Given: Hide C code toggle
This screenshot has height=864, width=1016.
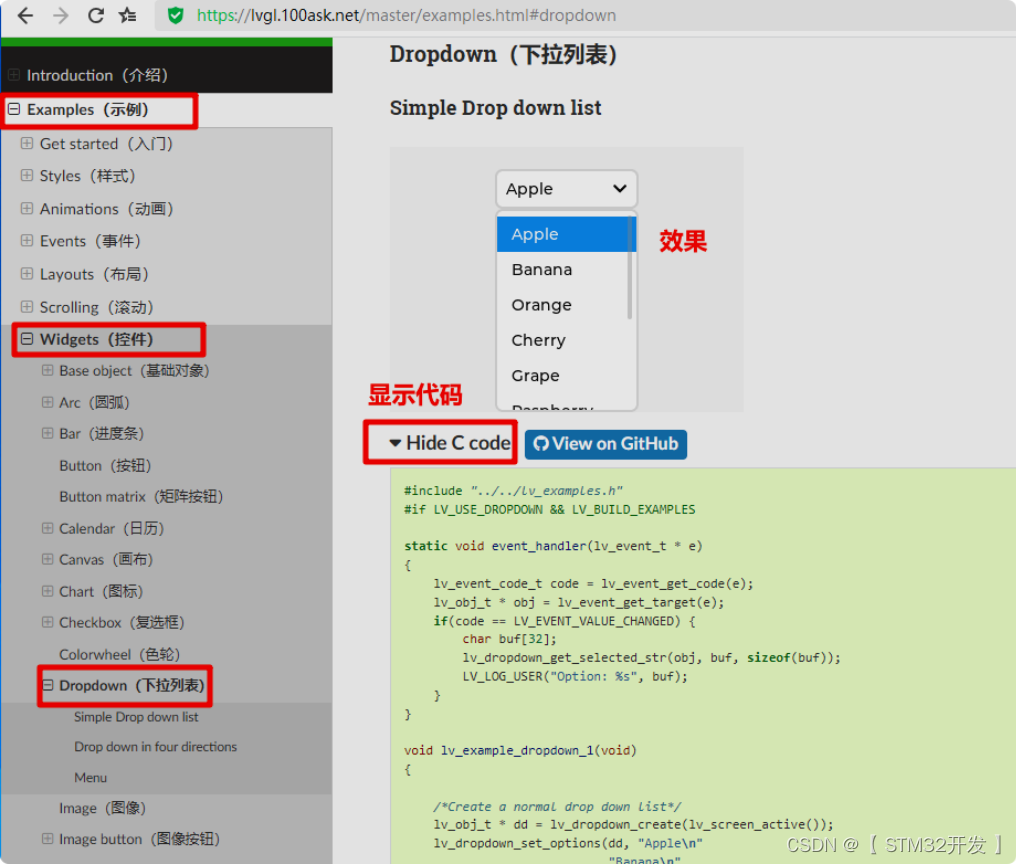Looking at the screenshot, I should 449,443.
